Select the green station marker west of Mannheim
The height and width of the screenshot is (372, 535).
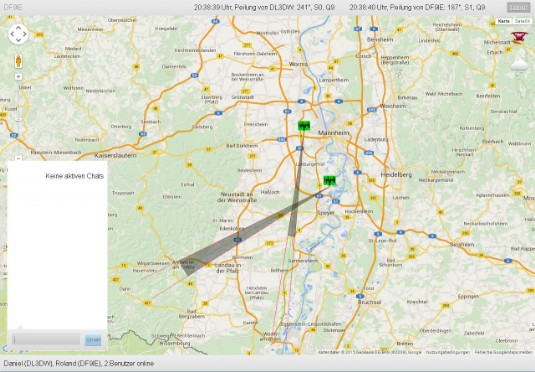303,126
